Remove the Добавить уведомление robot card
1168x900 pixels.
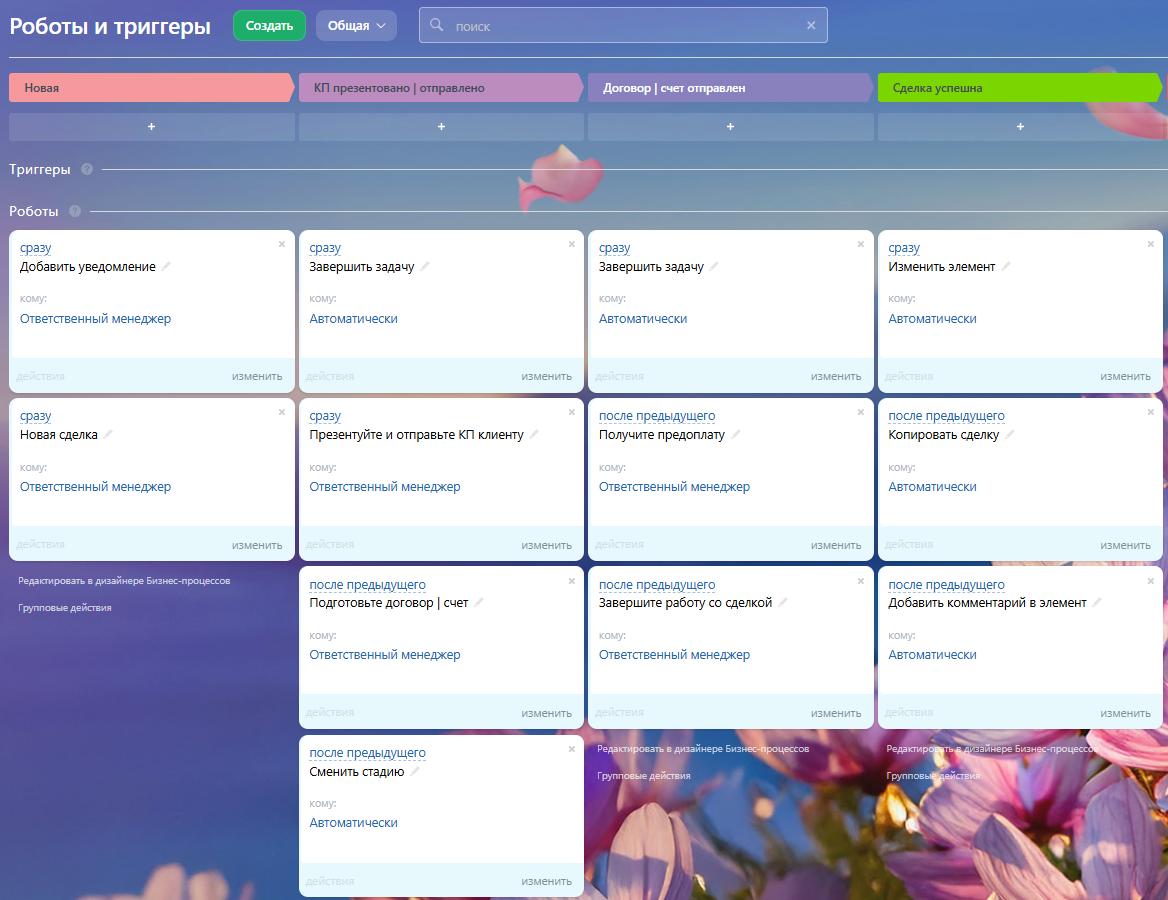click(282, 244)
